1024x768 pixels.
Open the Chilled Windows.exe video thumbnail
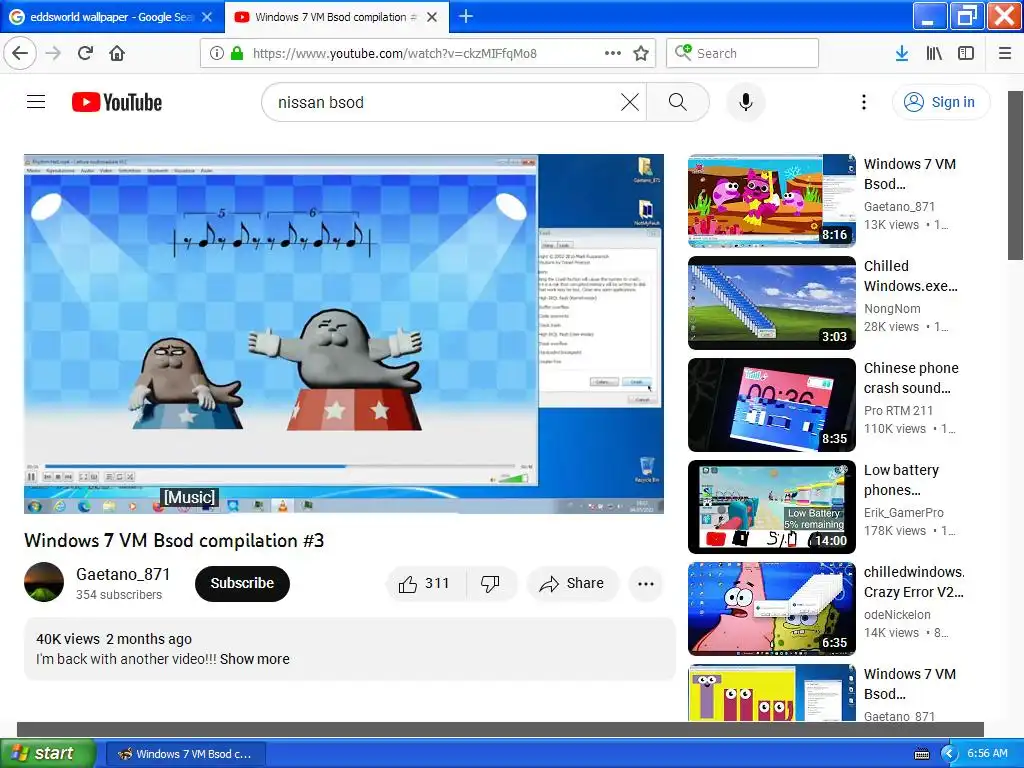772,303
